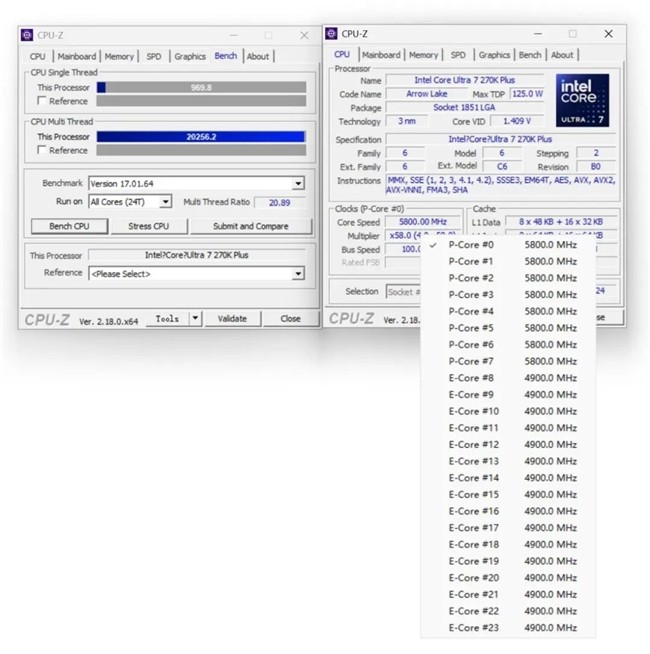Click the Intel Core Ultra 7 logo
The height and width of the screenshot is (654, 650).
click(x=581, y=100)
